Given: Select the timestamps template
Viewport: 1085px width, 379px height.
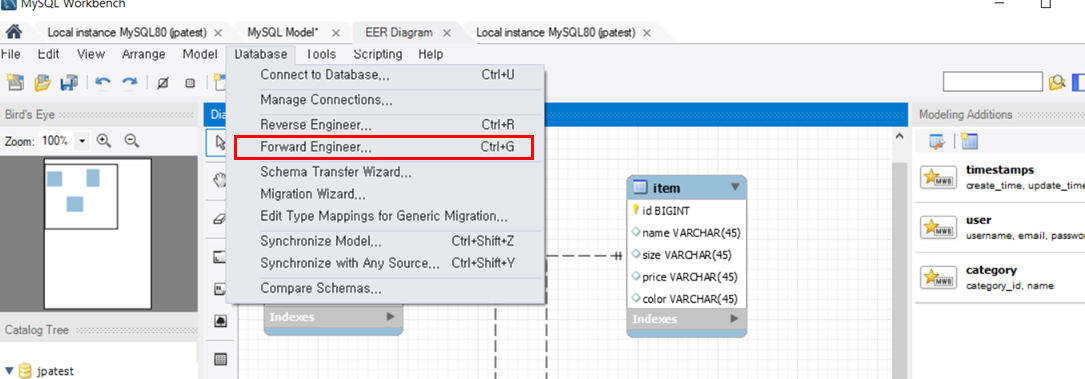Looking at the screenshot, I should click(x=1000, y=177).
